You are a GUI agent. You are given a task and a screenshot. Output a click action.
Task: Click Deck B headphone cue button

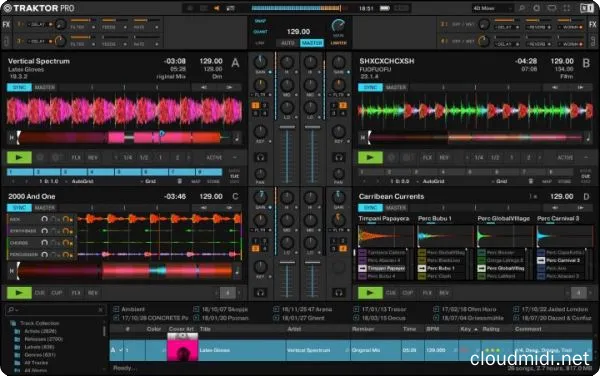point(339,157)
